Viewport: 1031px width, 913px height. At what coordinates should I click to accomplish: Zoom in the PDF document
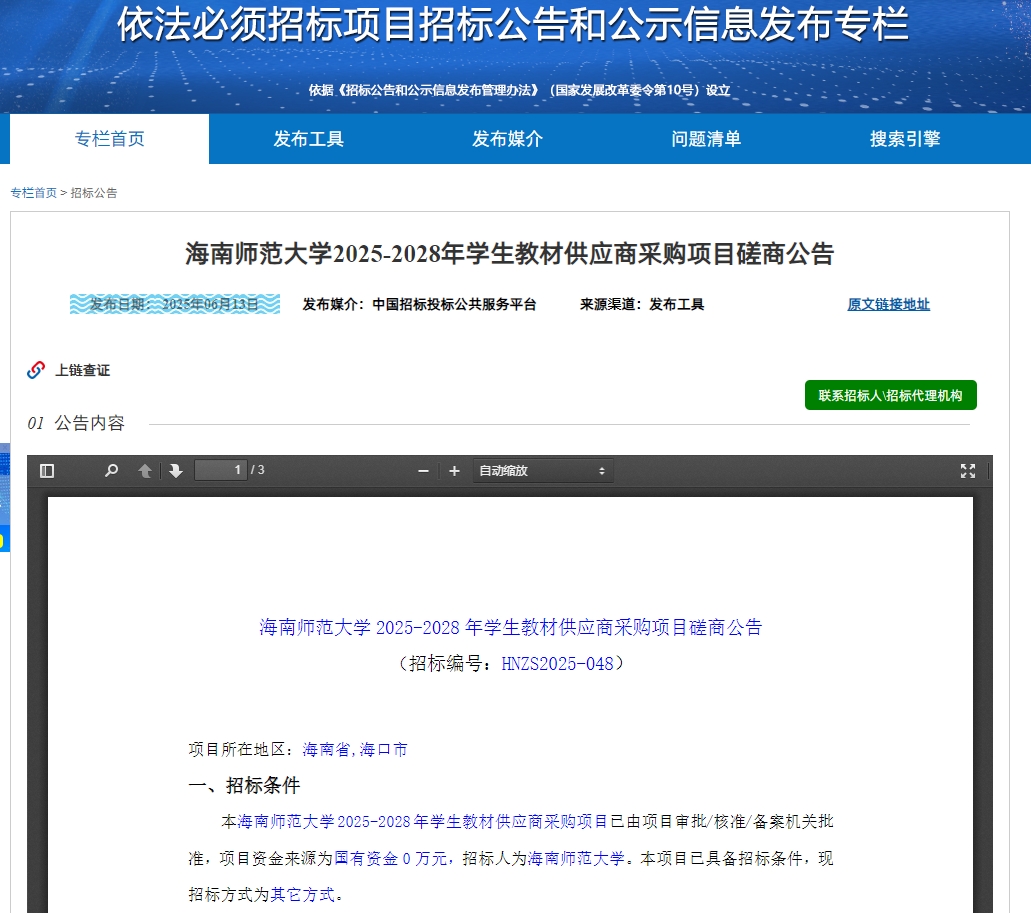[454, 471]
